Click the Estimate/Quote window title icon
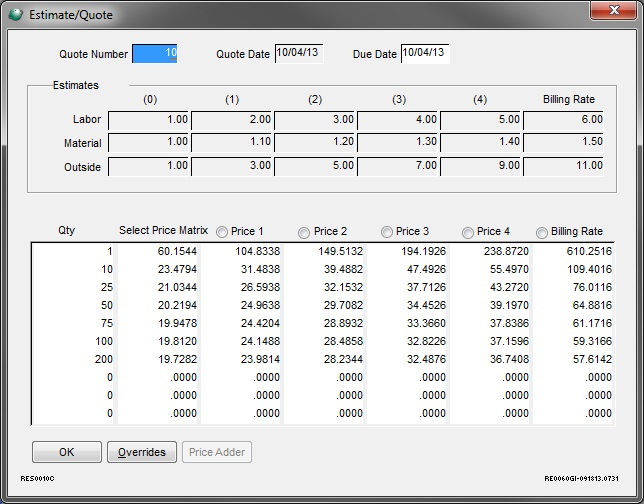Viewport: 644px width, 504px height. click(16, 15)
